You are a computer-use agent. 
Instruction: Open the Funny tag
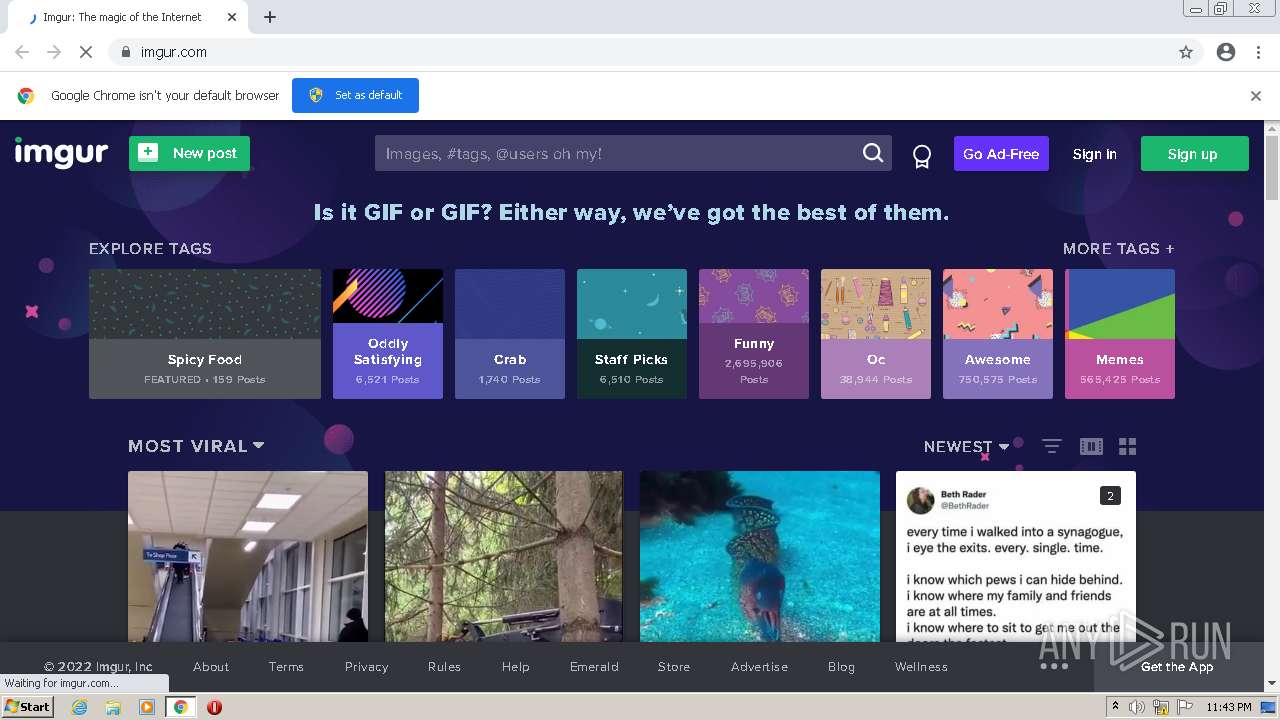(754, 334)
